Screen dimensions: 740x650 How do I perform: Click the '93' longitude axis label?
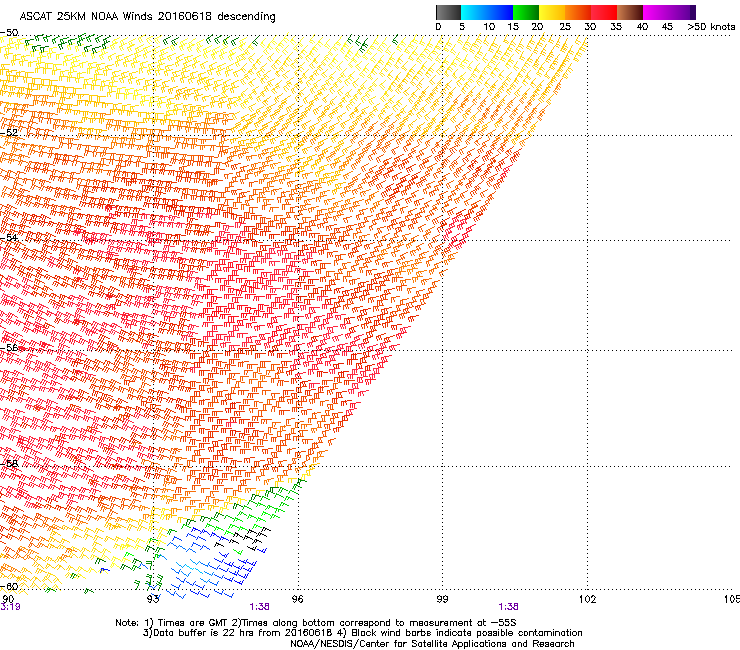[153, 599]
